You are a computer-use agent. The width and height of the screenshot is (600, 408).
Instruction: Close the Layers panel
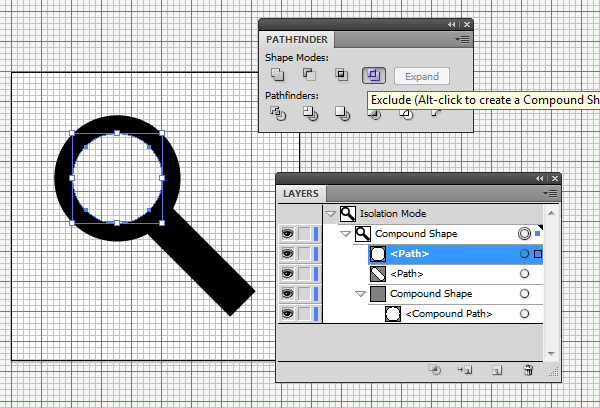(555, 178)
